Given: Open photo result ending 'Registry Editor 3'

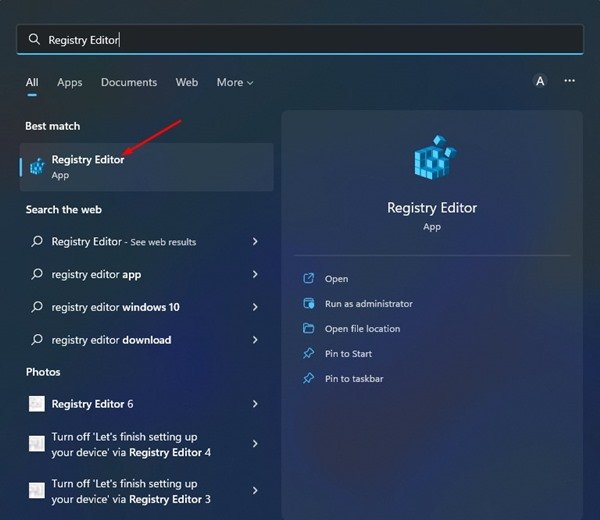Looking at the screenshot, I should tap(147, 491).
